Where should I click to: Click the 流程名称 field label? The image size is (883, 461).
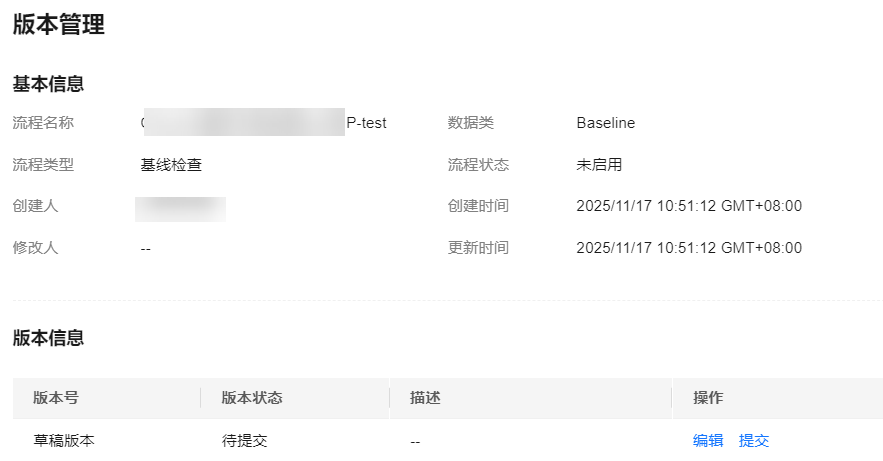click(x=43, y=123)
